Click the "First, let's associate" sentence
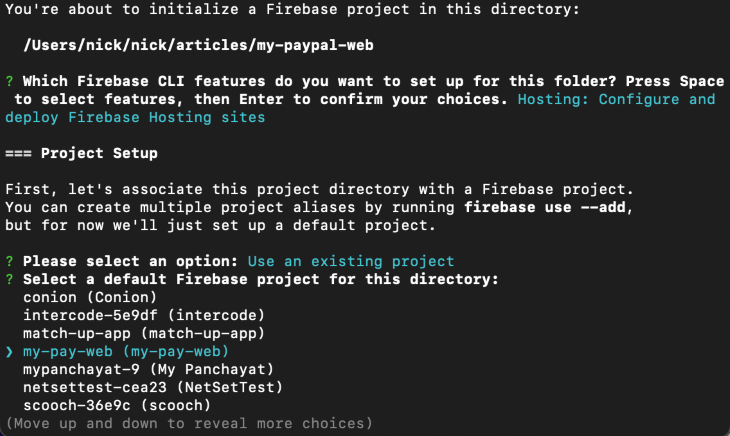The height and width of the screenshot is (436, 730). 320,189
